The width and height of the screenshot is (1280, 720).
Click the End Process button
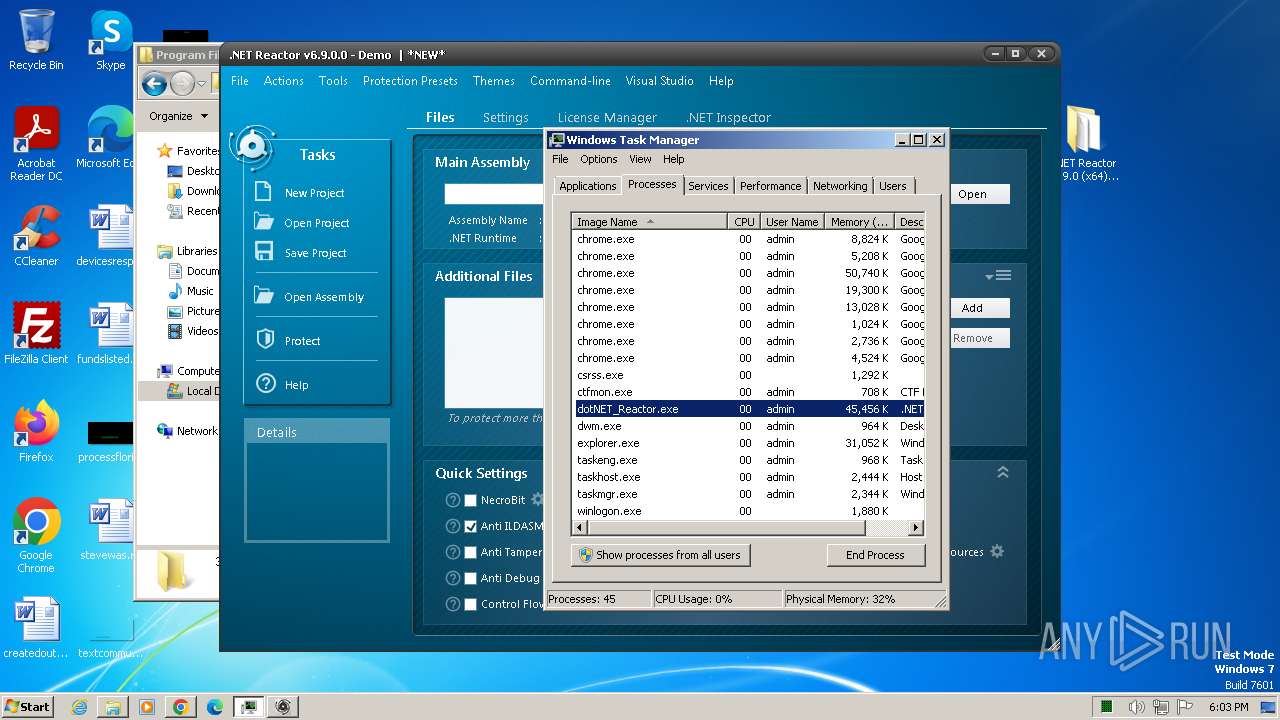point(875,555)
